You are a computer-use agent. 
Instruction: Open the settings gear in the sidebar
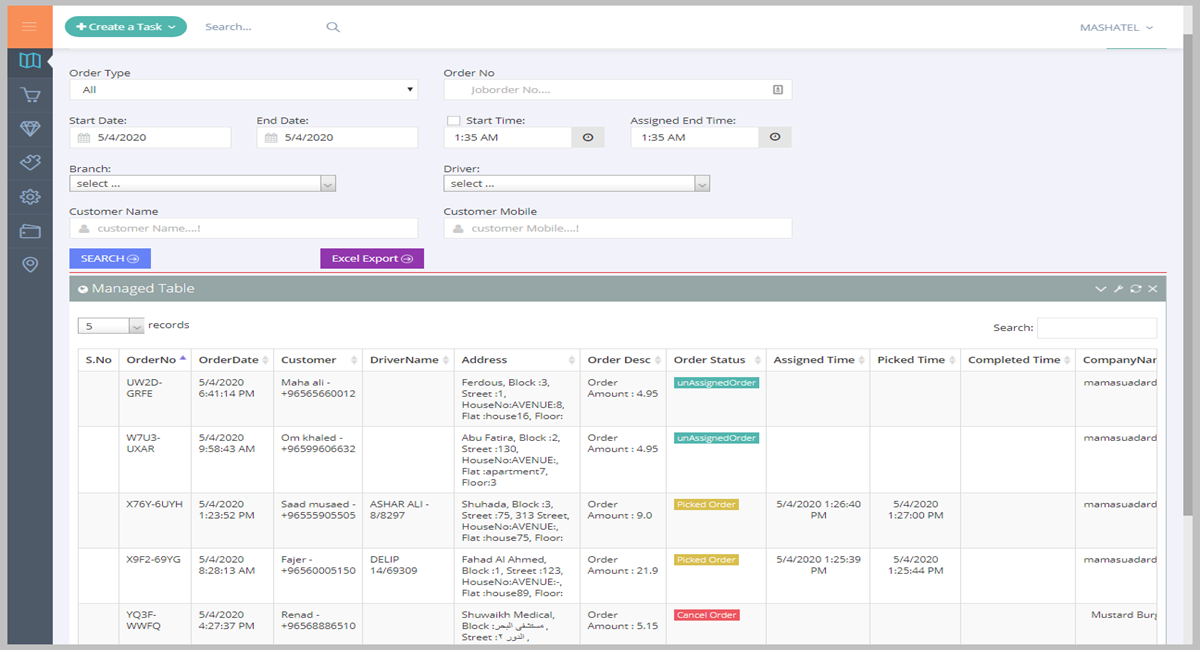coord(30,197)
